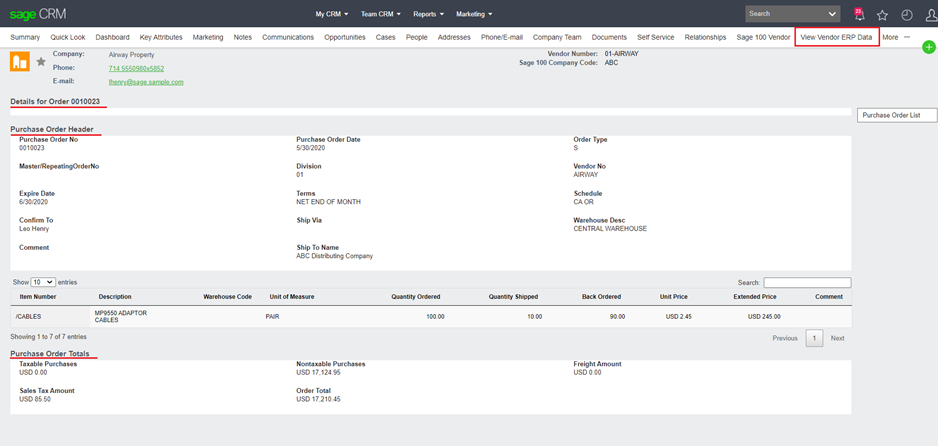Click the table Search filter field

point(807,282)
